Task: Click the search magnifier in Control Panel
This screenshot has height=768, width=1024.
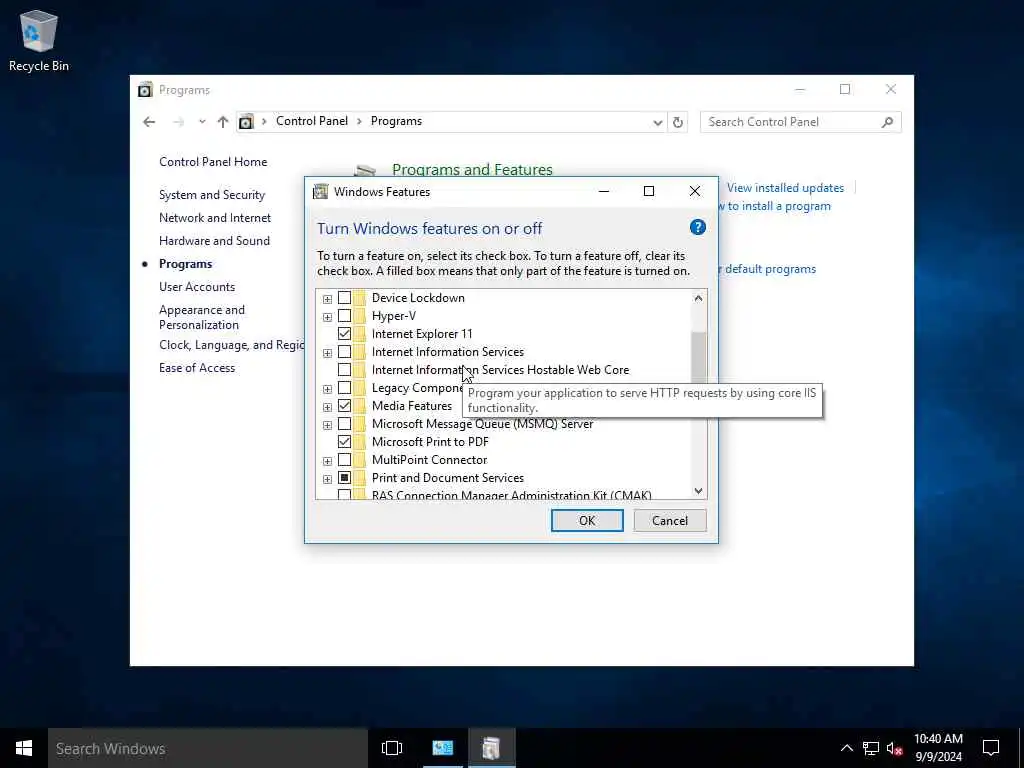Action: 887,122
